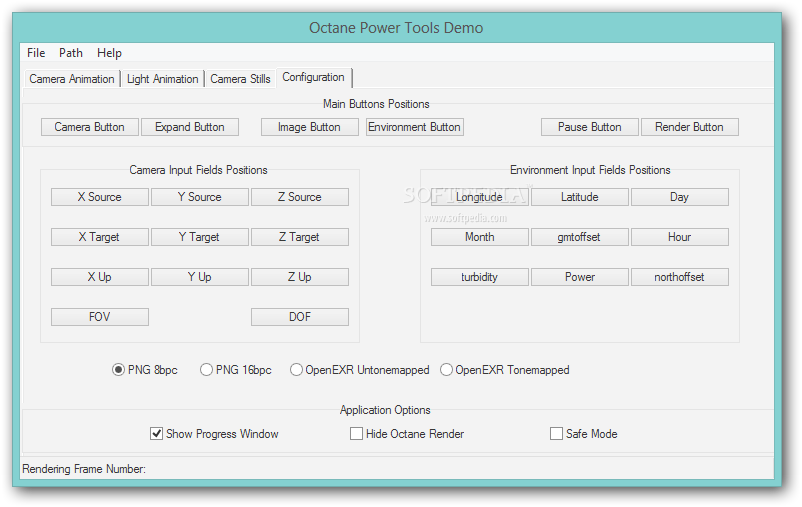Image resolution: width=802 pixels, height=507 pixels.
Task: Click the Power button
Action: (580, 277)
